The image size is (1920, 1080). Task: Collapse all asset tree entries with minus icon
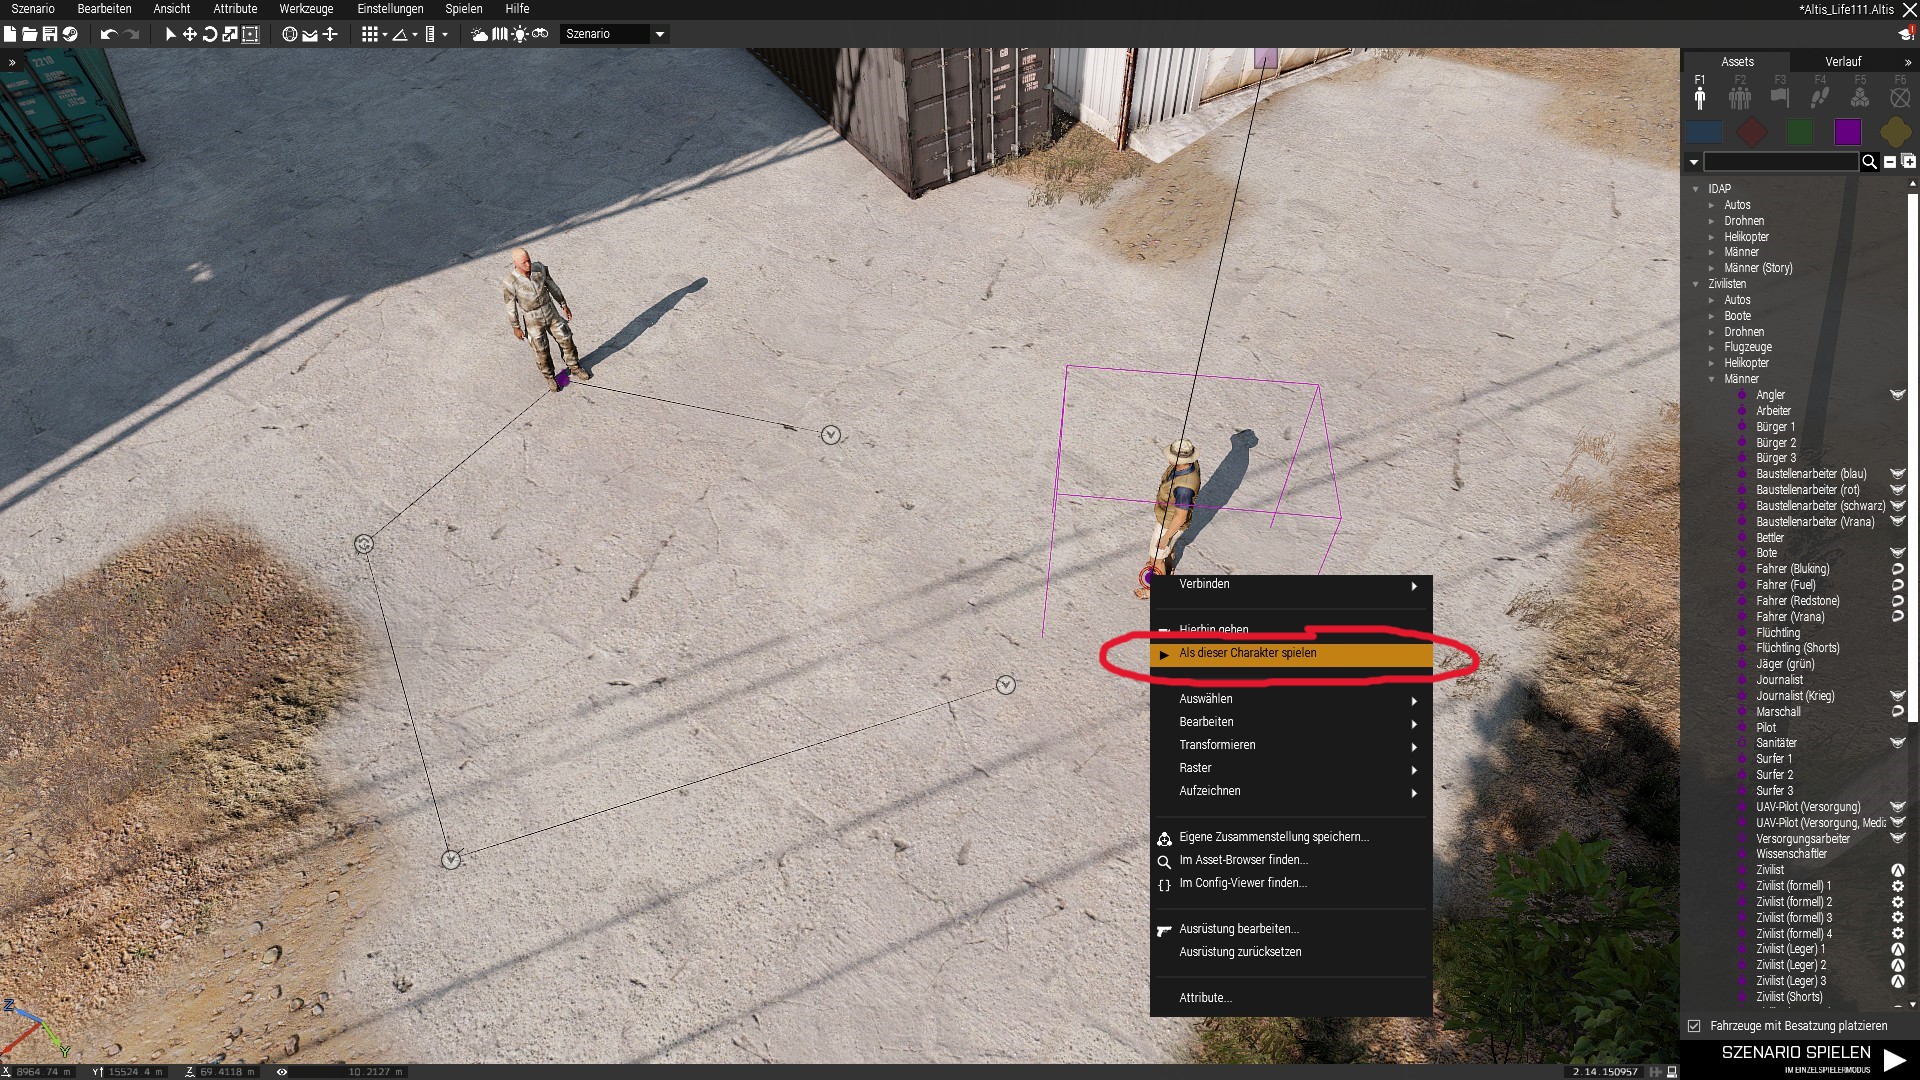1890,162
